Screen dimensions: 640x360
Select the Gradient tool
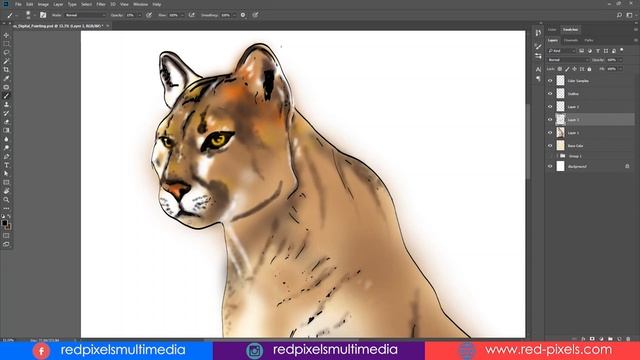coord(6,130)
